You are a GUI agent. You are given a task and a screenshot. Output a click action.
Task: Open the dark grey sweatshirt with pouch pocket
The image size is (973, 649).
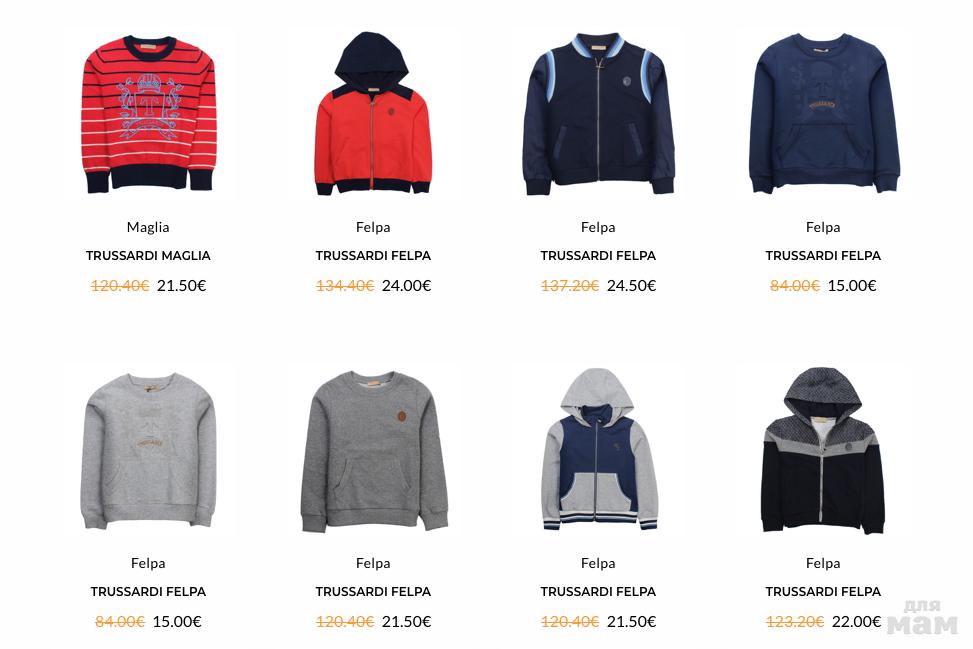[x=373, y=452]
